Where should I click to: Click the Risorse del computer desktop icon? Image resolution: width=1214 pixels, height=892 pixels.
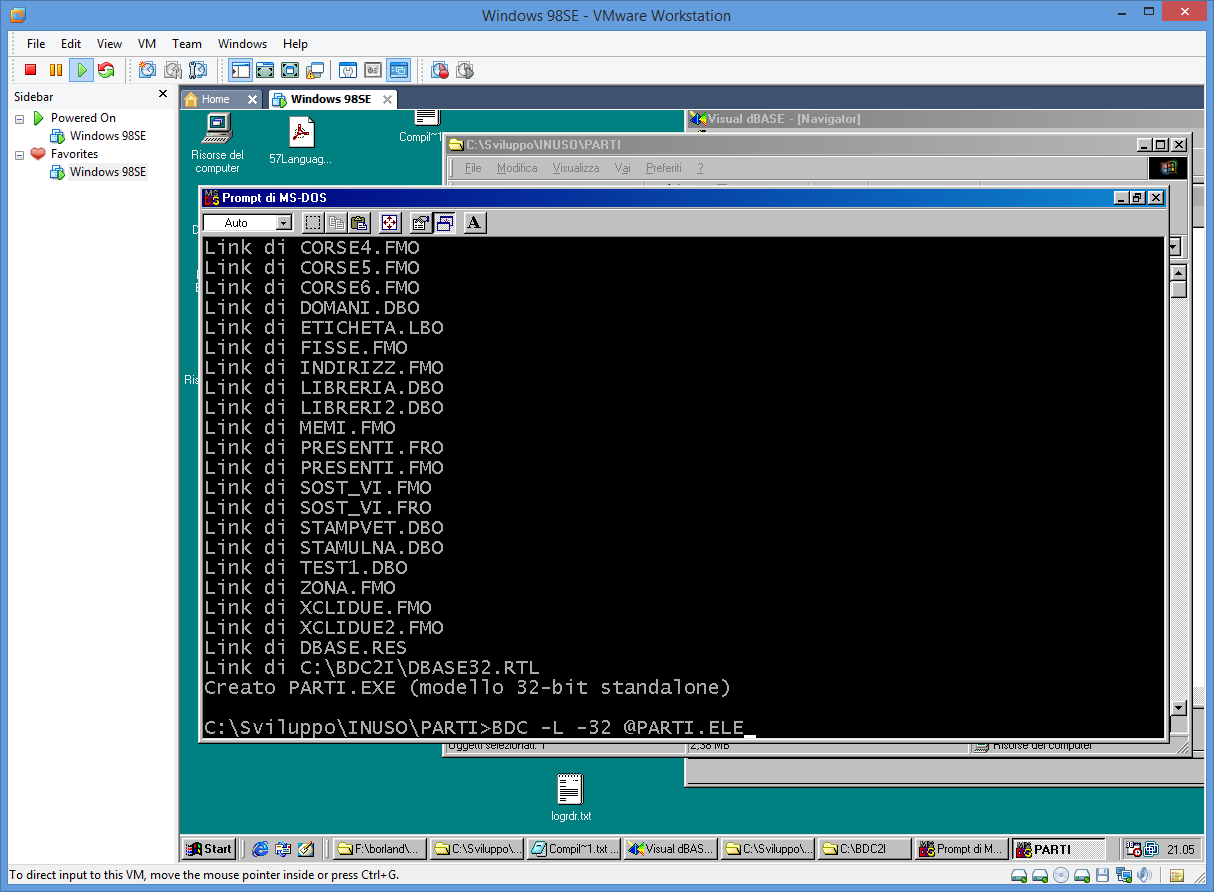pos(217,142)
